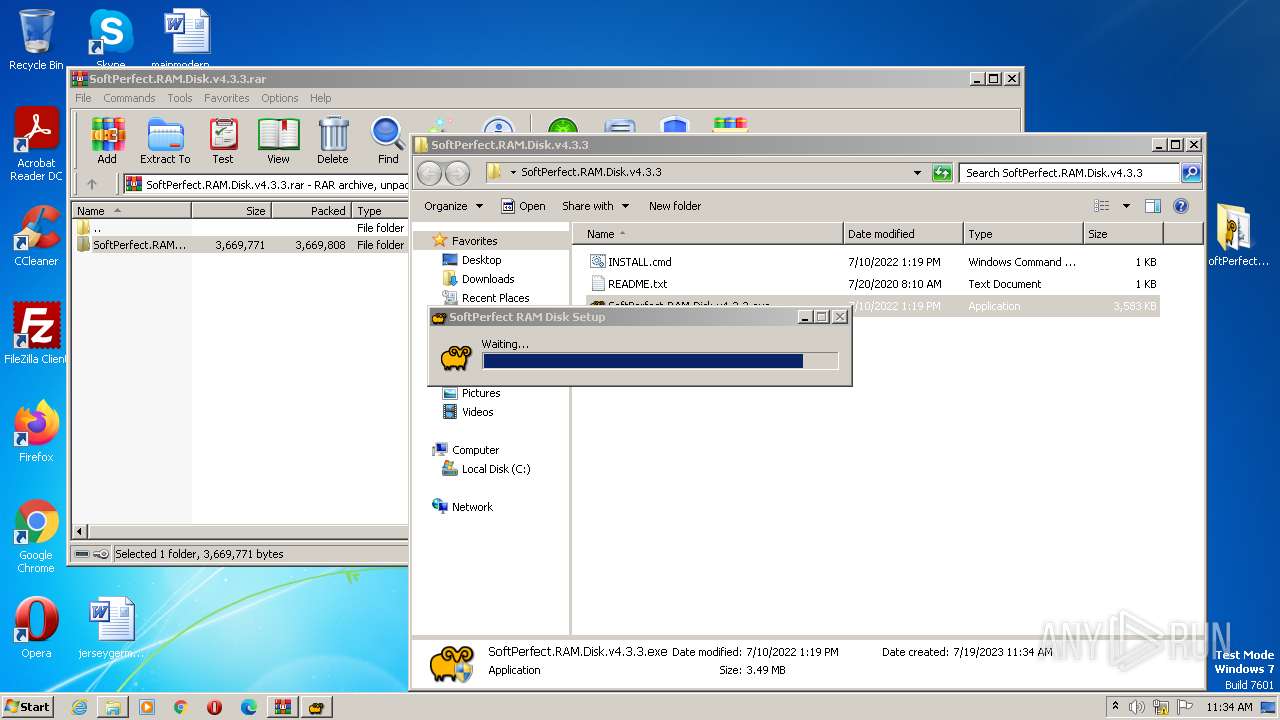
Task: Select the Opera desktop shortcut
Action: point(36,628)
